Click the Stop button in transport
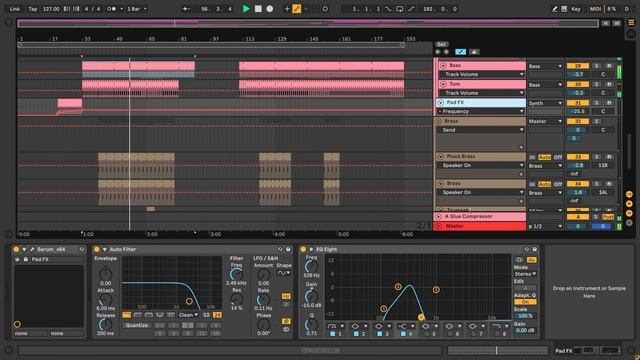640x360 pixels. click(x=258, y=9)
